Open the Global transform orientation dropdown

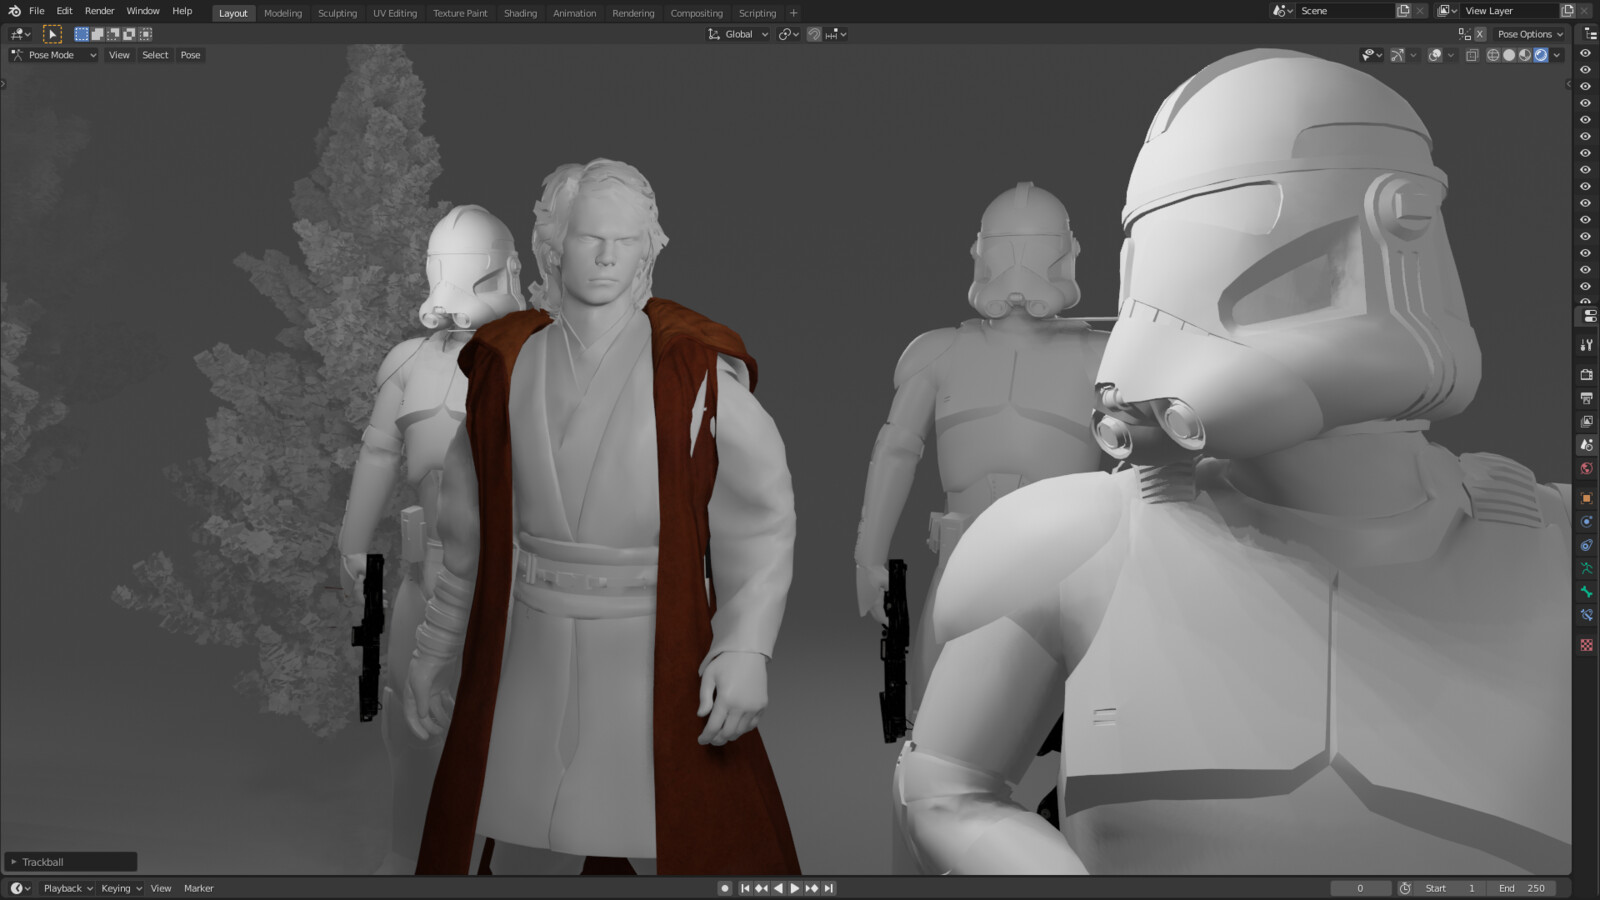738,34
